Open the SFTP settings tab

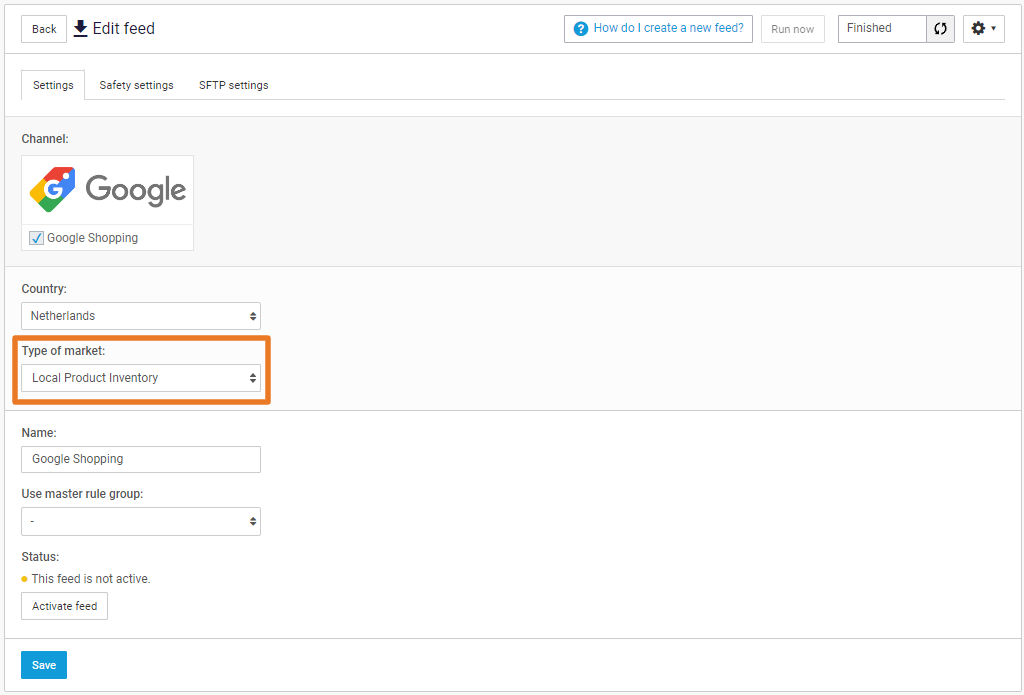[234, 85]
